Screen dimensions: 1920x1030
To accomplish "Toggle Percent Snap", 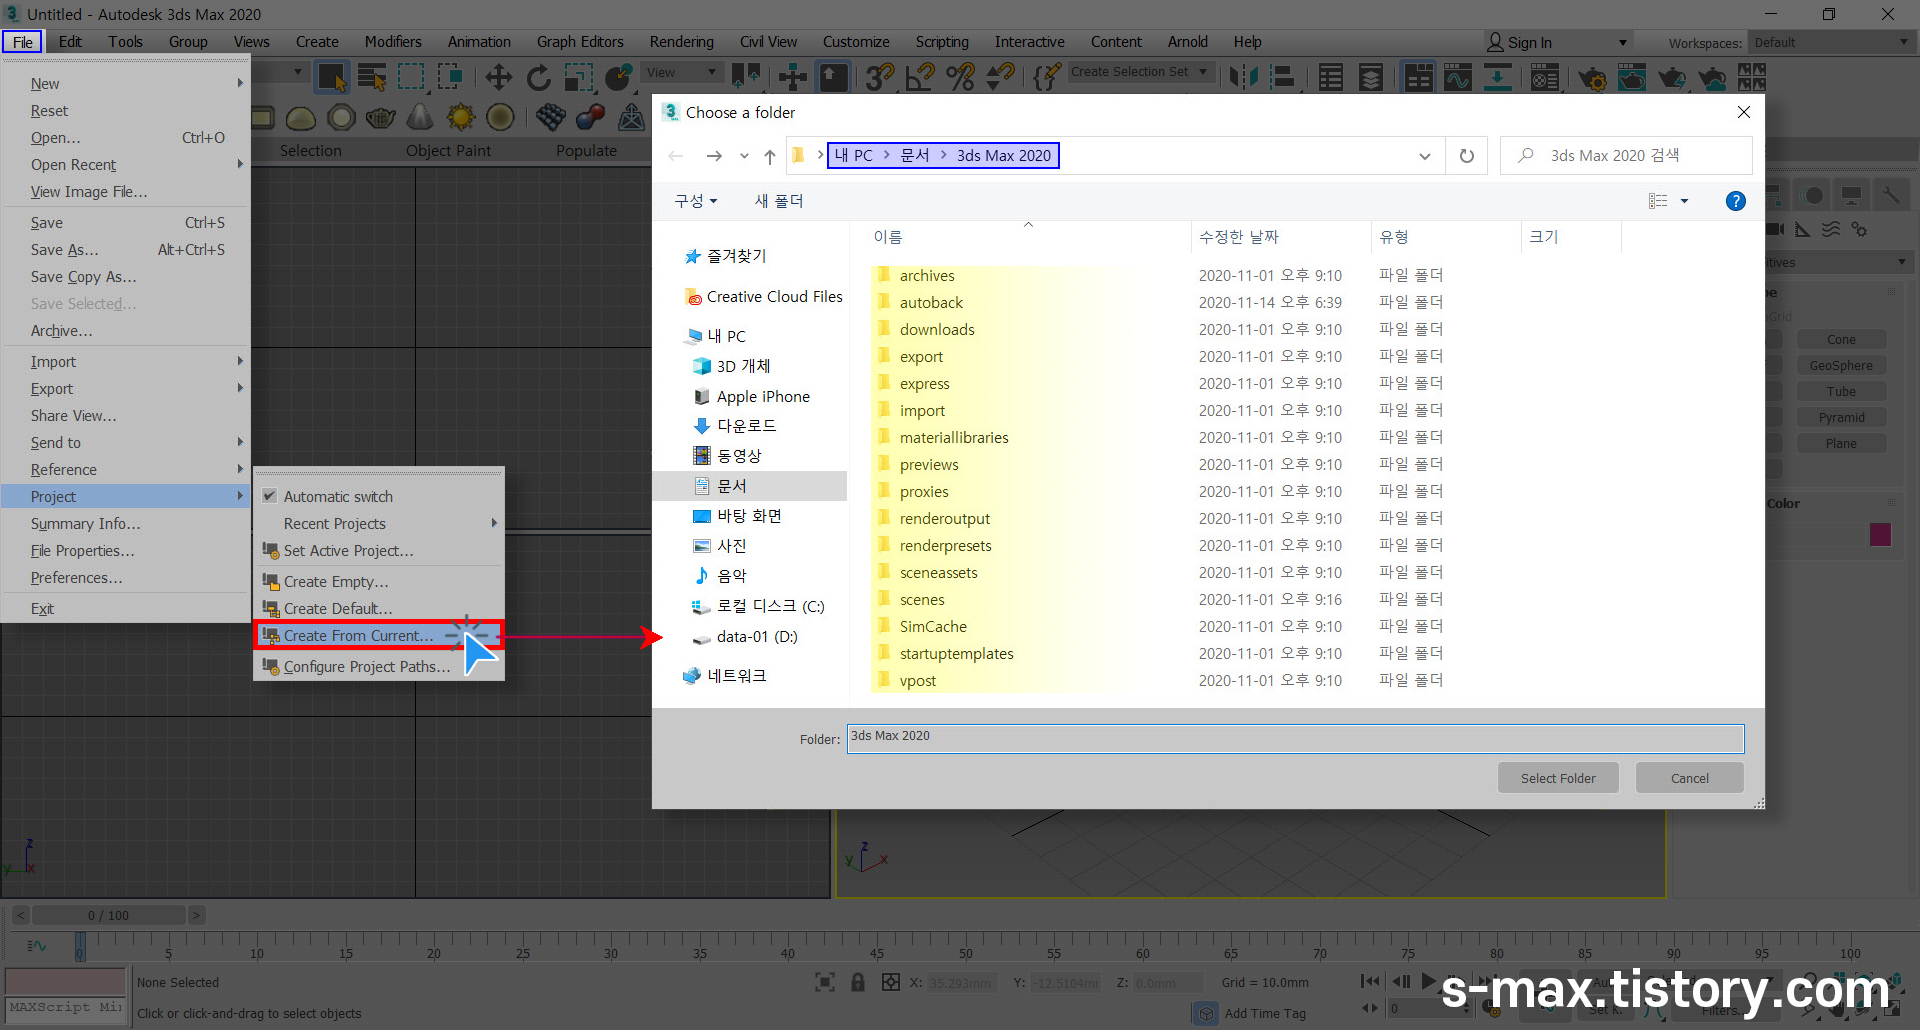I will tap(960, 77).
